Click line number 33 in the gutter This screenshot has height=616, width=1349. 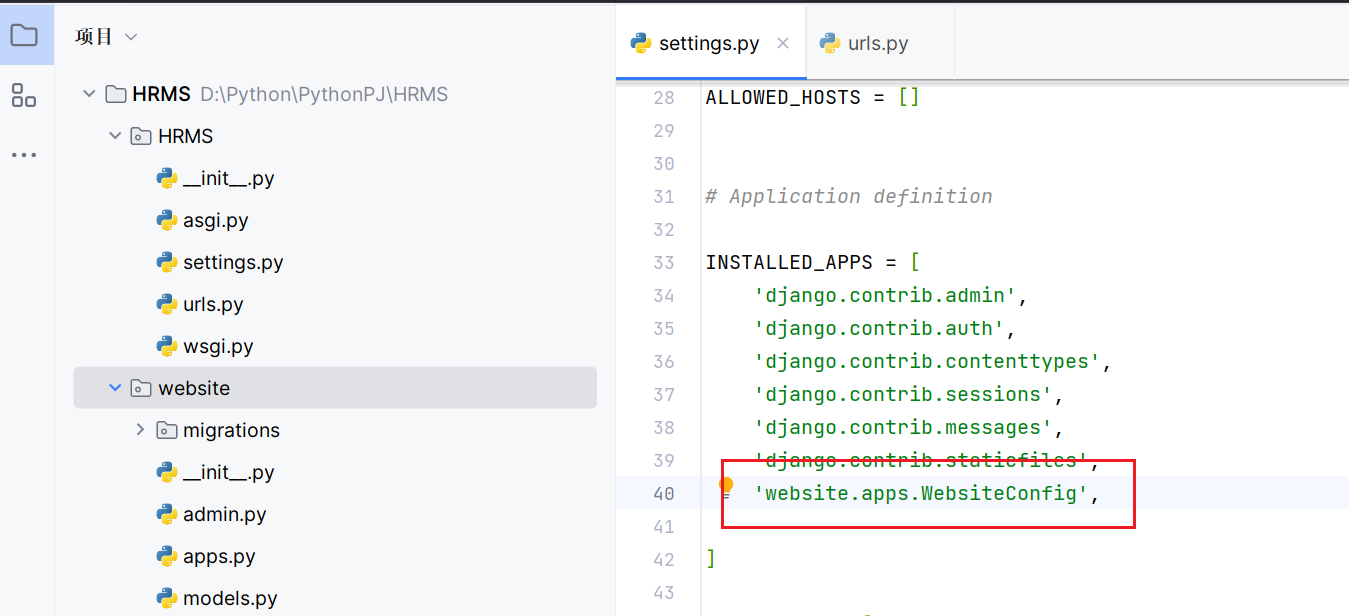[x=663, y=262]
